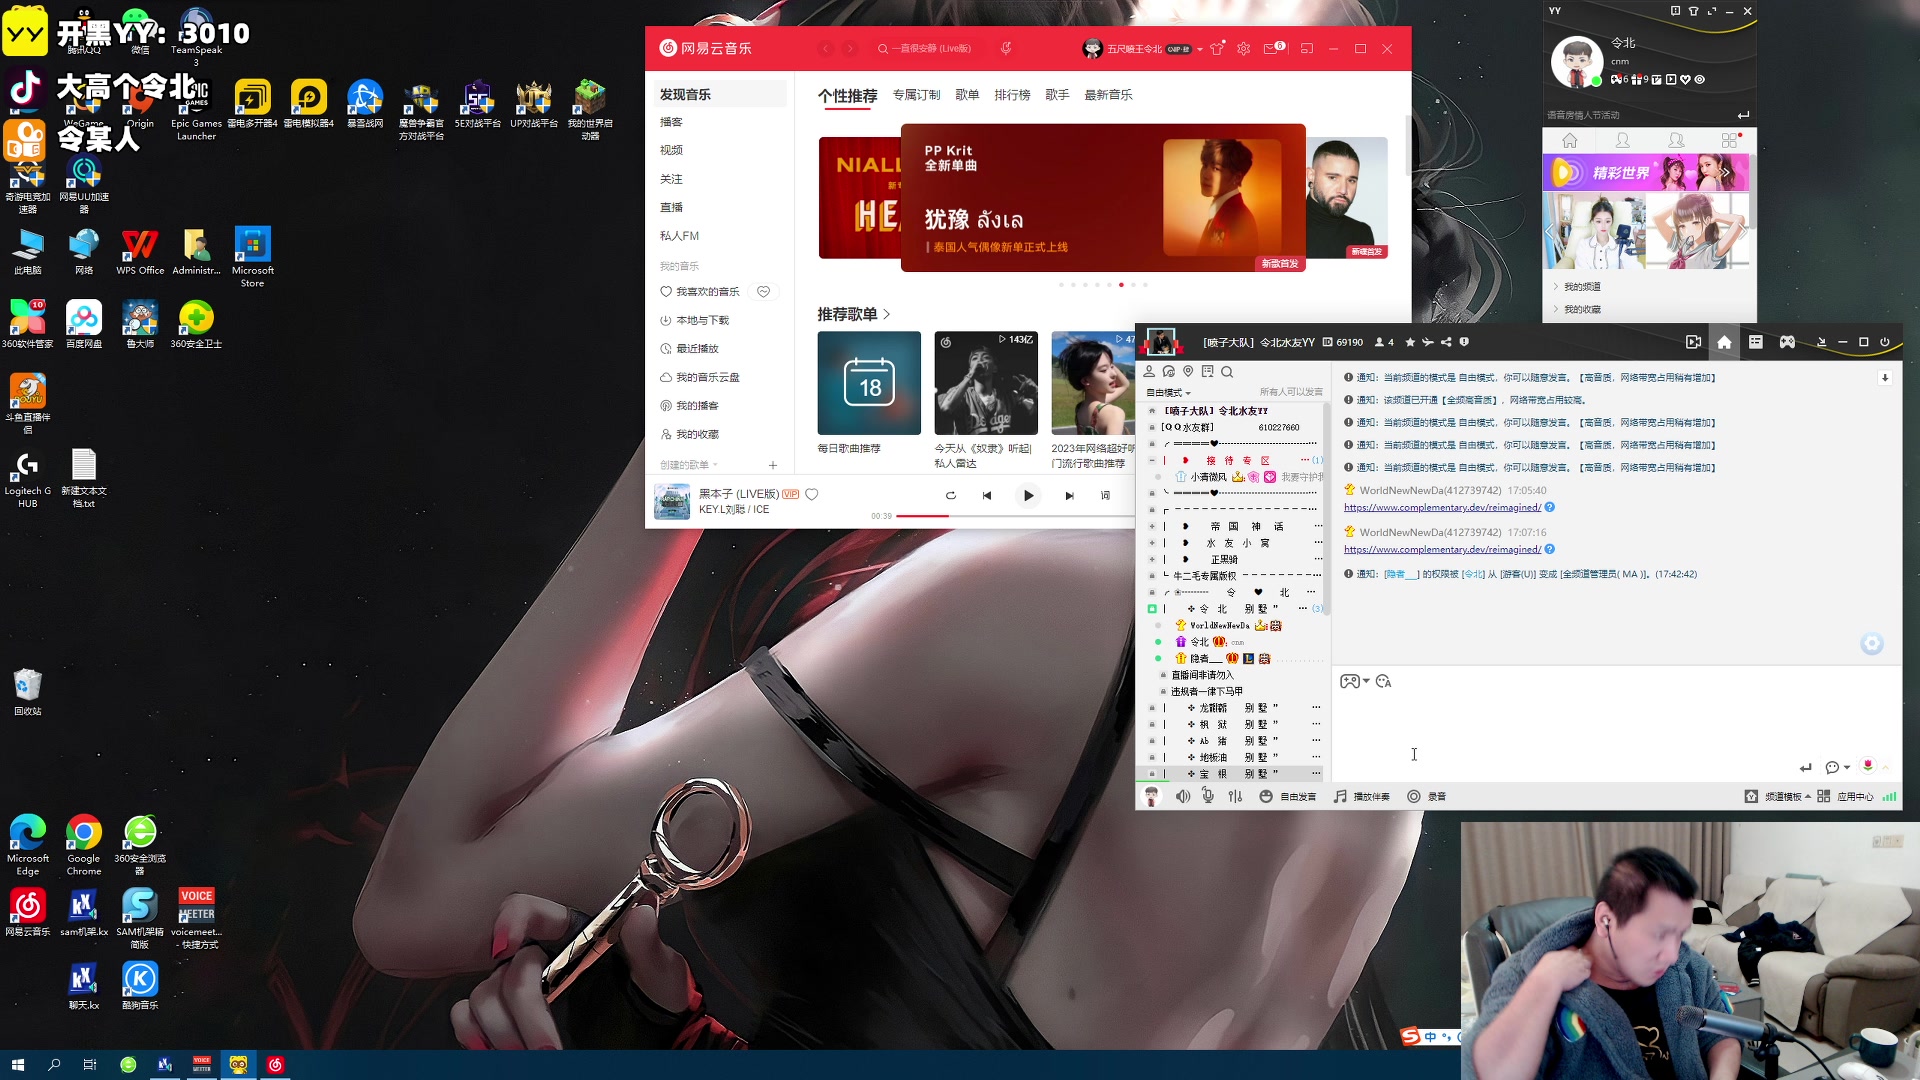
Task: Open 每日歌曲推荐 playlist thumbnail
Action: point(869,383)
